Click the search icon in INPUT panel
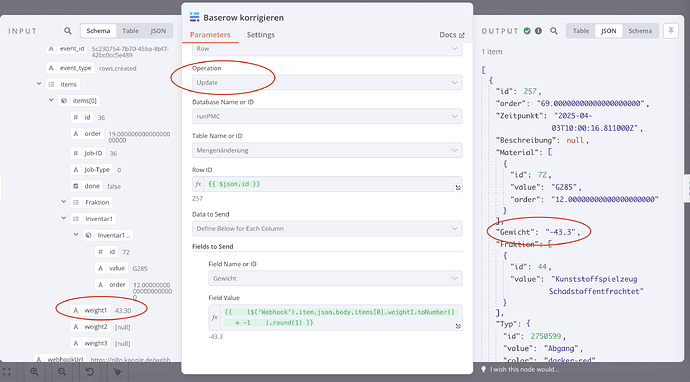The width and height of the screenshot is (690, 382). tap(67, 31)
